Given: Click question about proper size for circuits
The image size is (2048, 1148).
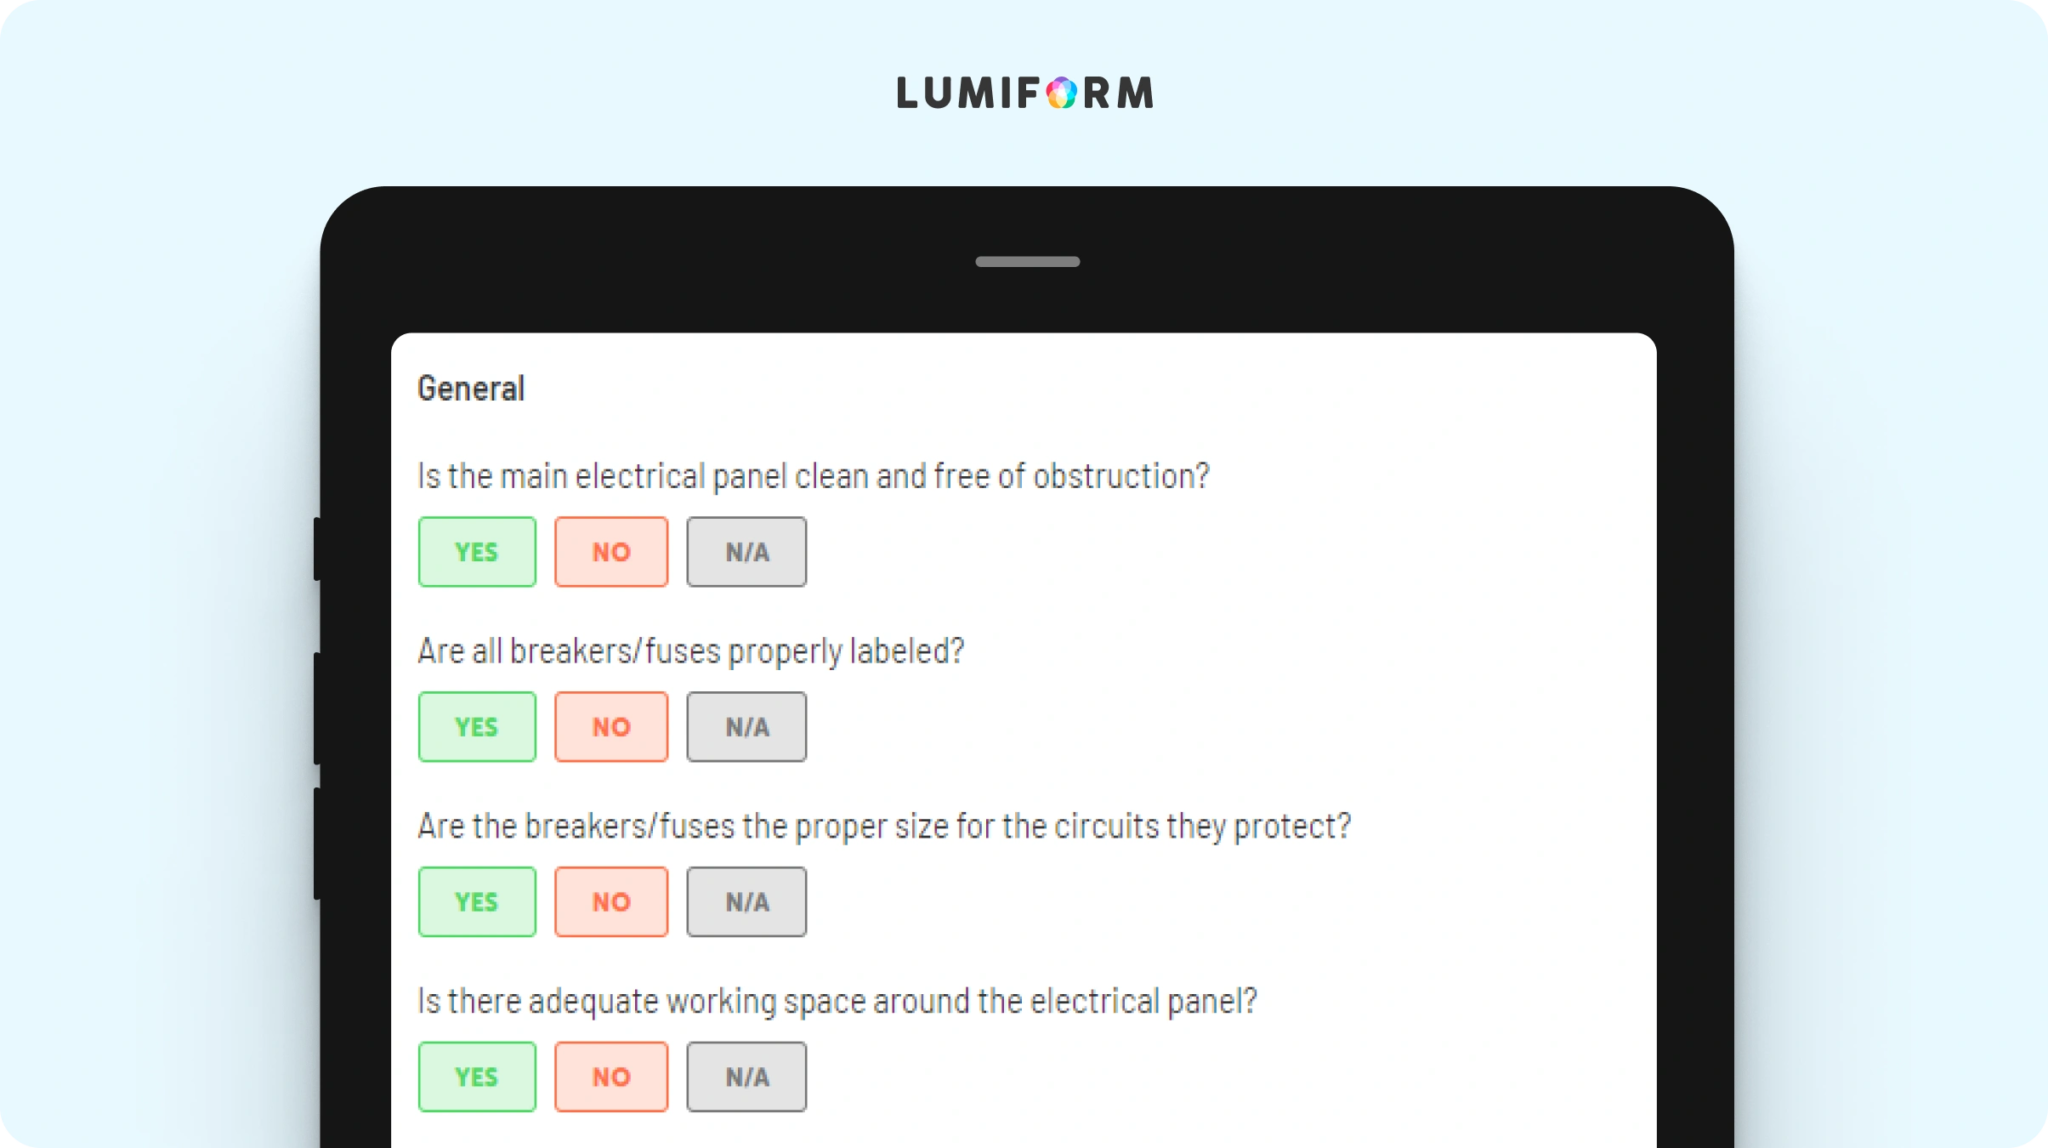Looking at the screenshot, I should click(x=884, y=827).
